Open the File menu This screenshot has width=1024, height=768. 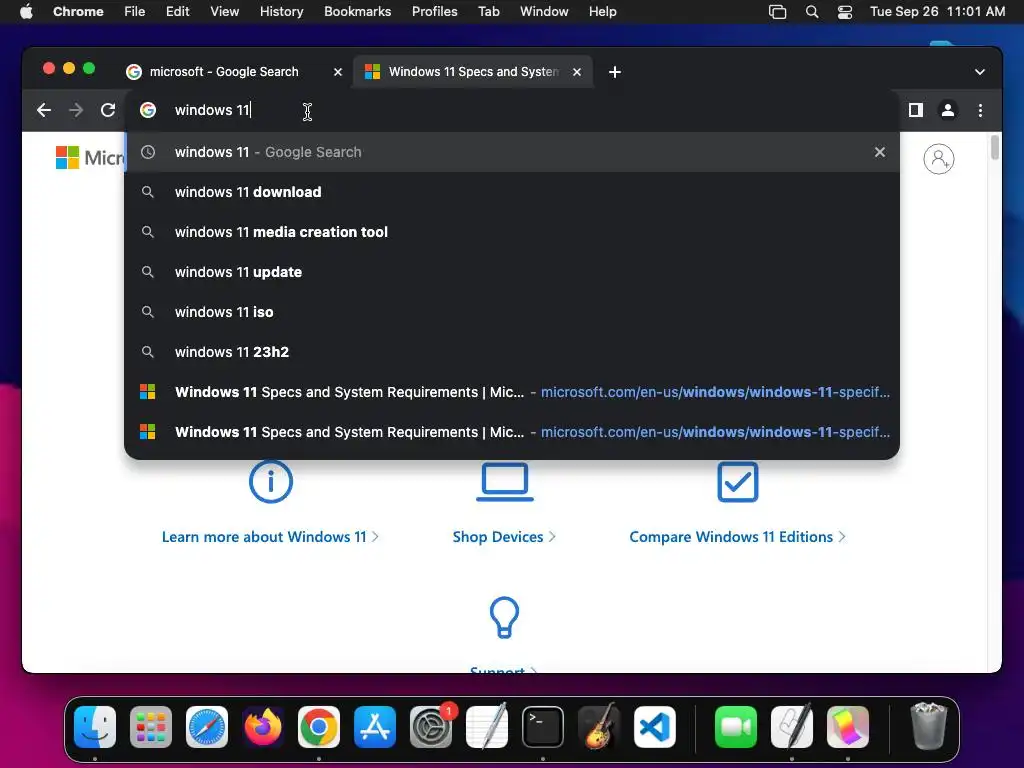135,12
